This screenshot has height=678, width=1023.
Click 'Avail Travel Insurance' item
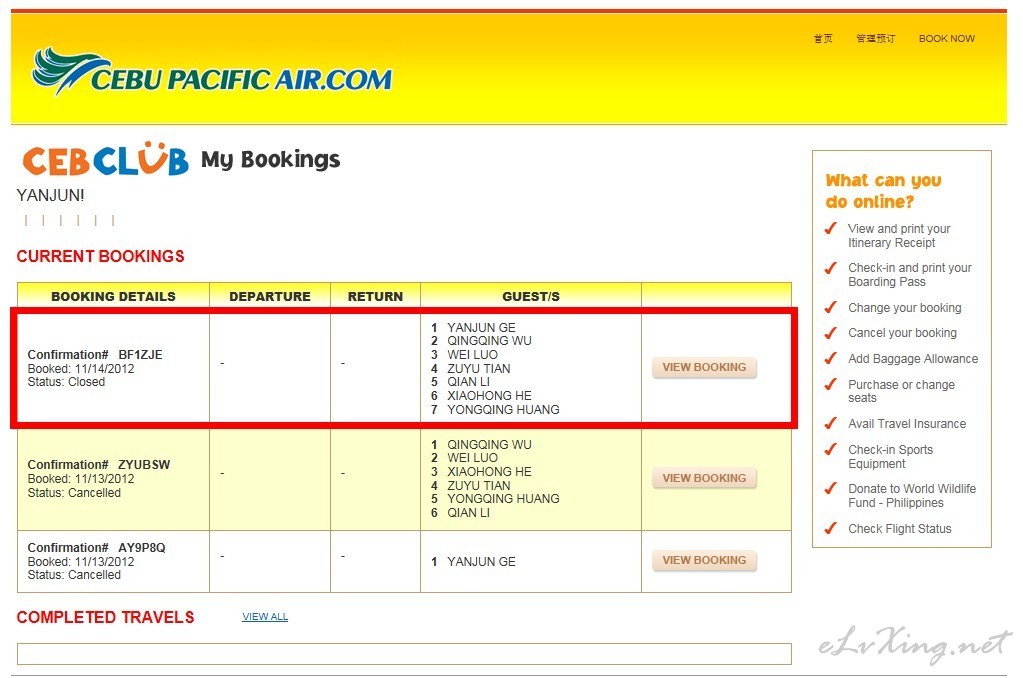pyautogui.click(x=907, y=424)
